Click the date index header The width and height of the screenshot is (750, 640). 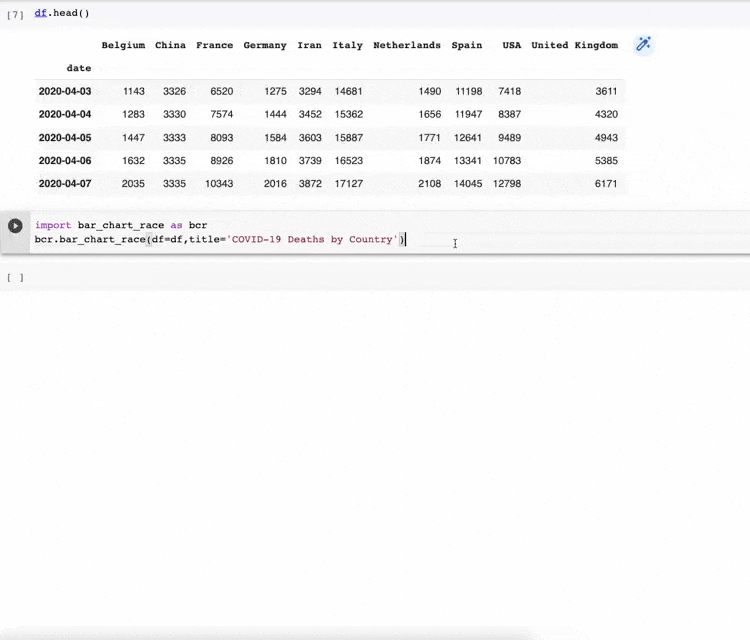pos(78,68)
